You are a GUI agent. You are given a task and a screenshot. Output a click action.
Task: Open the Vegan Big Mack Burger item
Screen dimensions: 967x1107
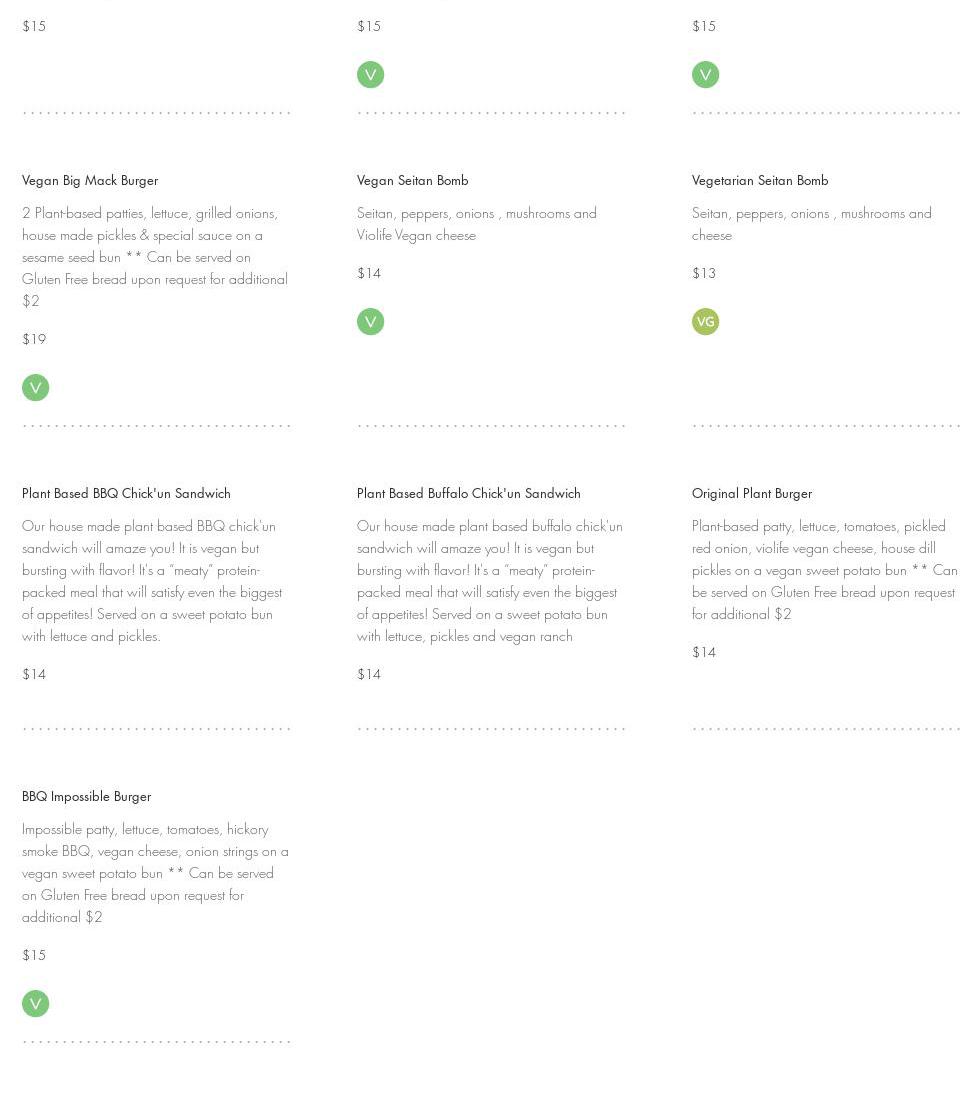[x=90, y=181]
